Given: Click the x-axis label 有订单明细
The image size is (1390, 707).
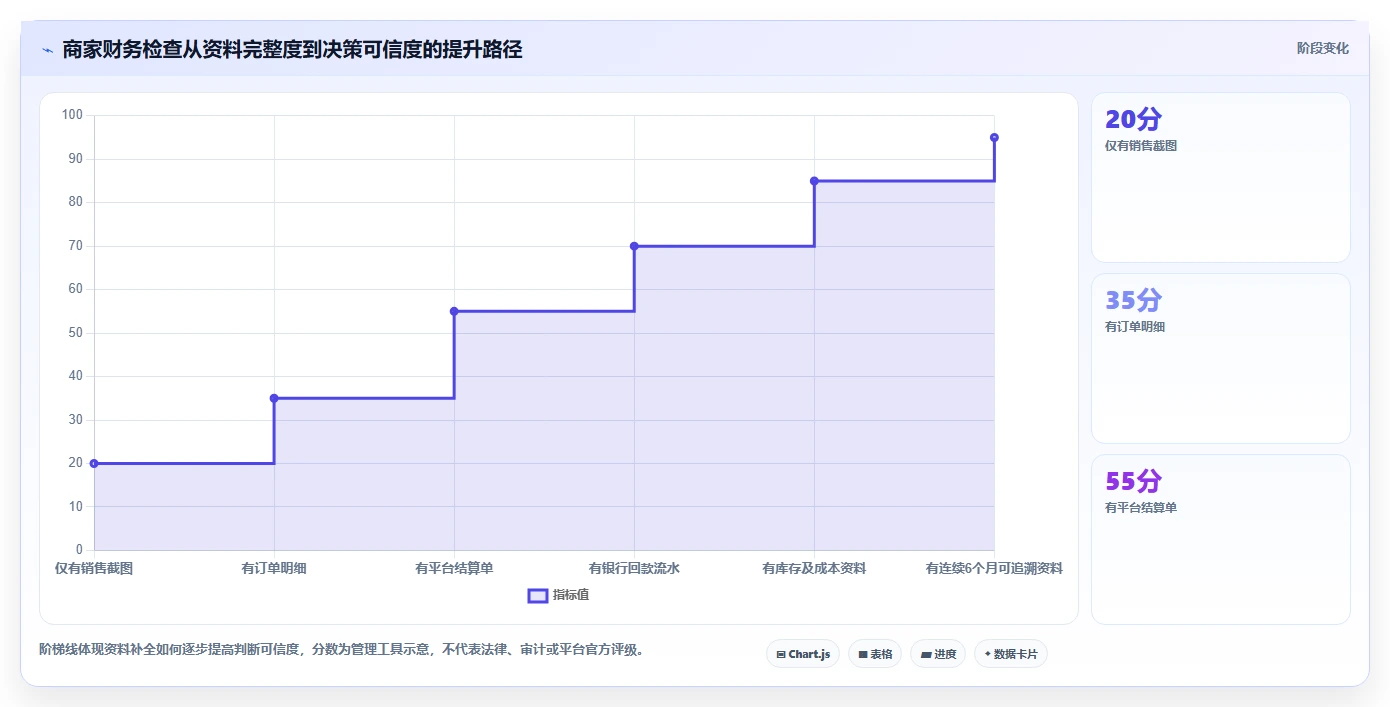Looking at the screenshot, I should pos(274,568).
